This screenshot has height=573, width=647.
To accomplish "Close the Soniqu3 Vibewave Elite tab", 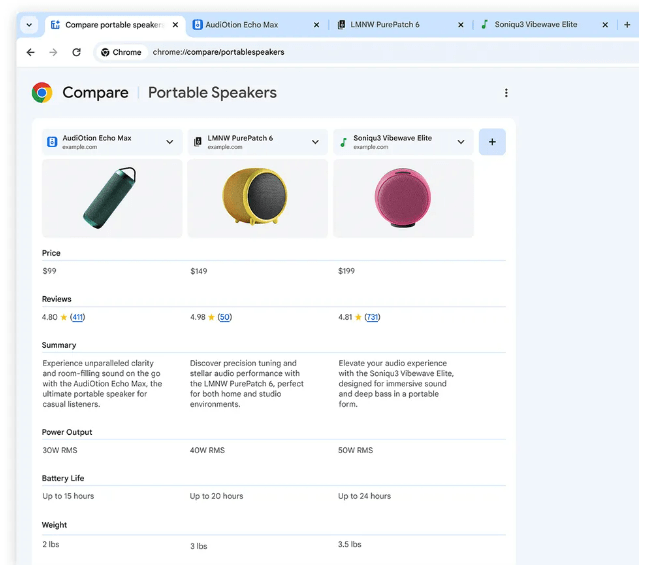I will pyautogui.click(x=605, y=25).
